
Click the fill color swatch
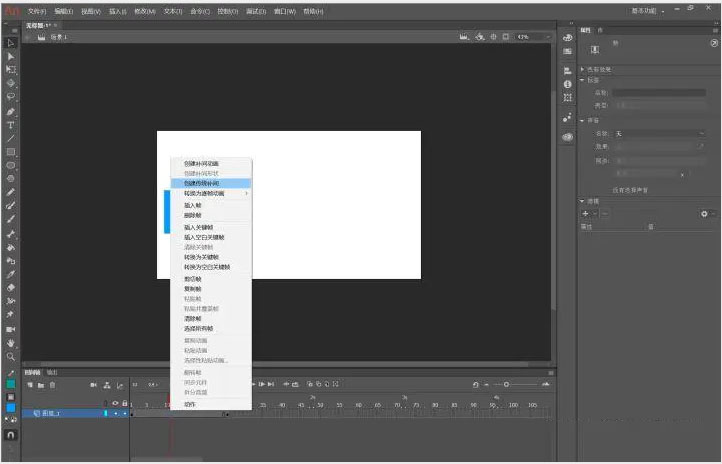tap(11, 408)
